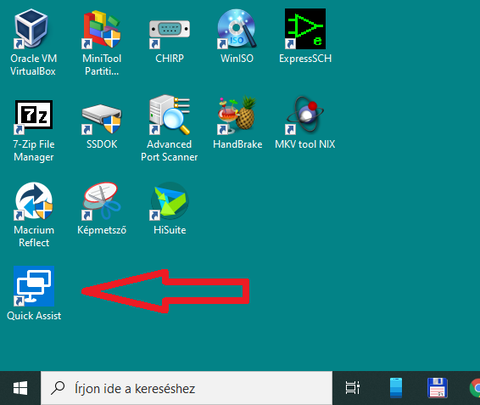Select the Quick Assist shortcut icon
The image size is (480, 405).
[34, 286]
